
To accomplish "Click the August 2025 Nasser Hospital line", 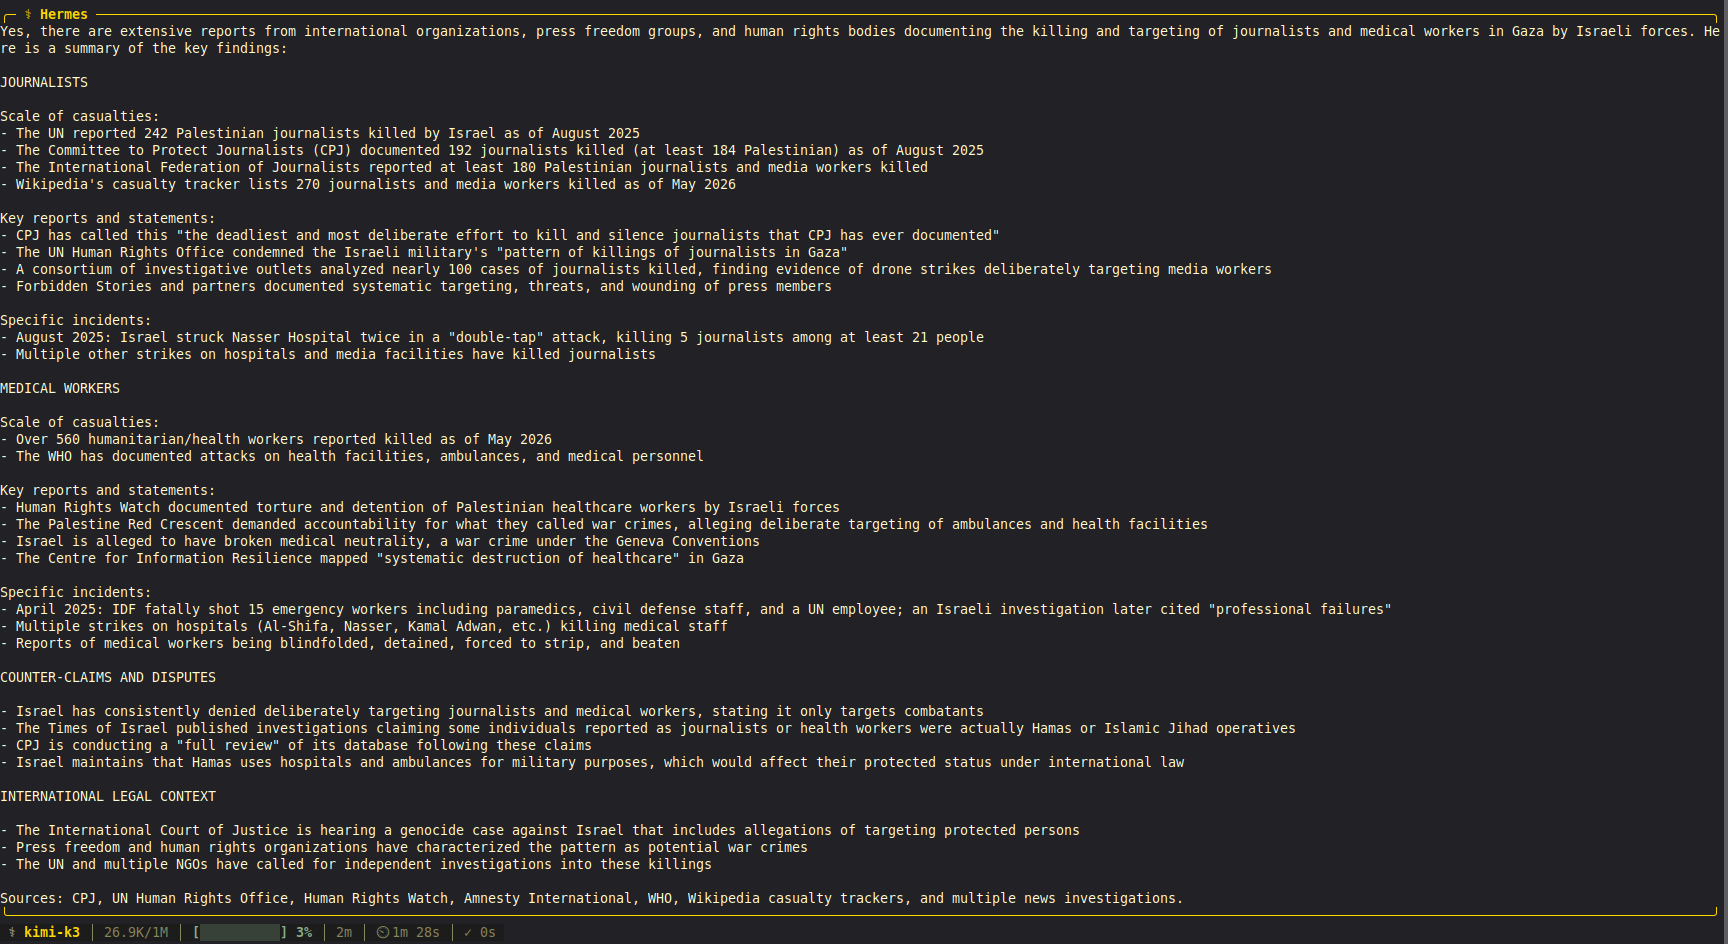I will click(x=492, y=337).
